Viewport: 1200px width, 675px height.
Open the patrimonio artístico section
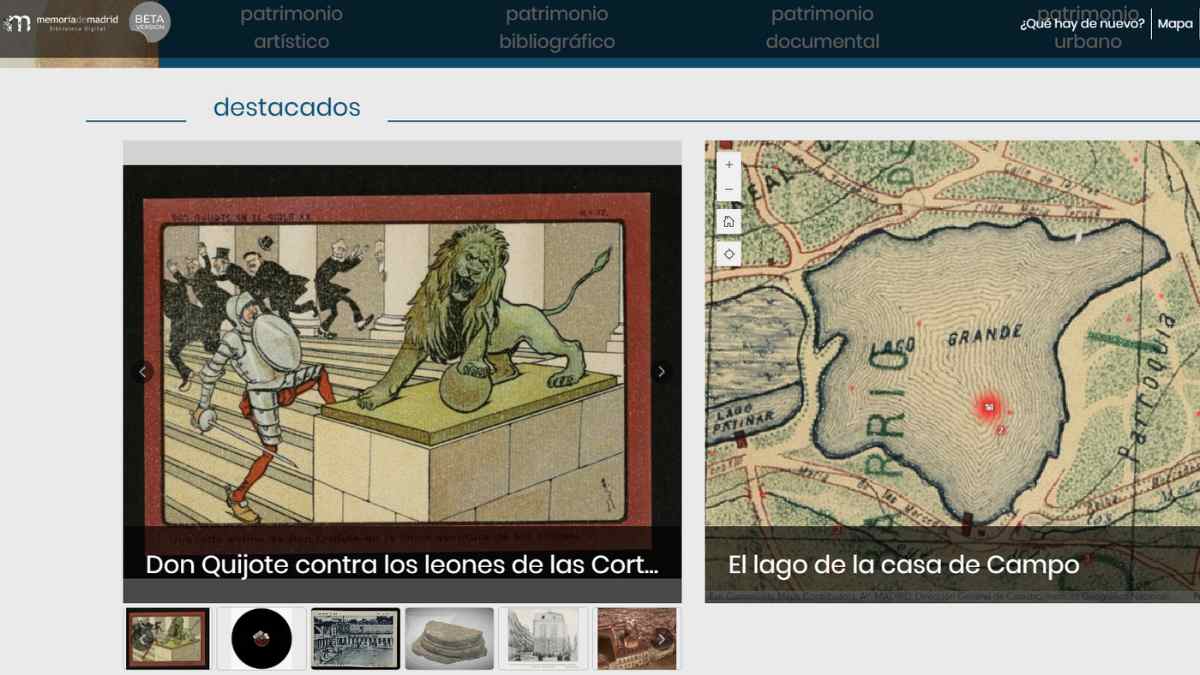(290, 28)
